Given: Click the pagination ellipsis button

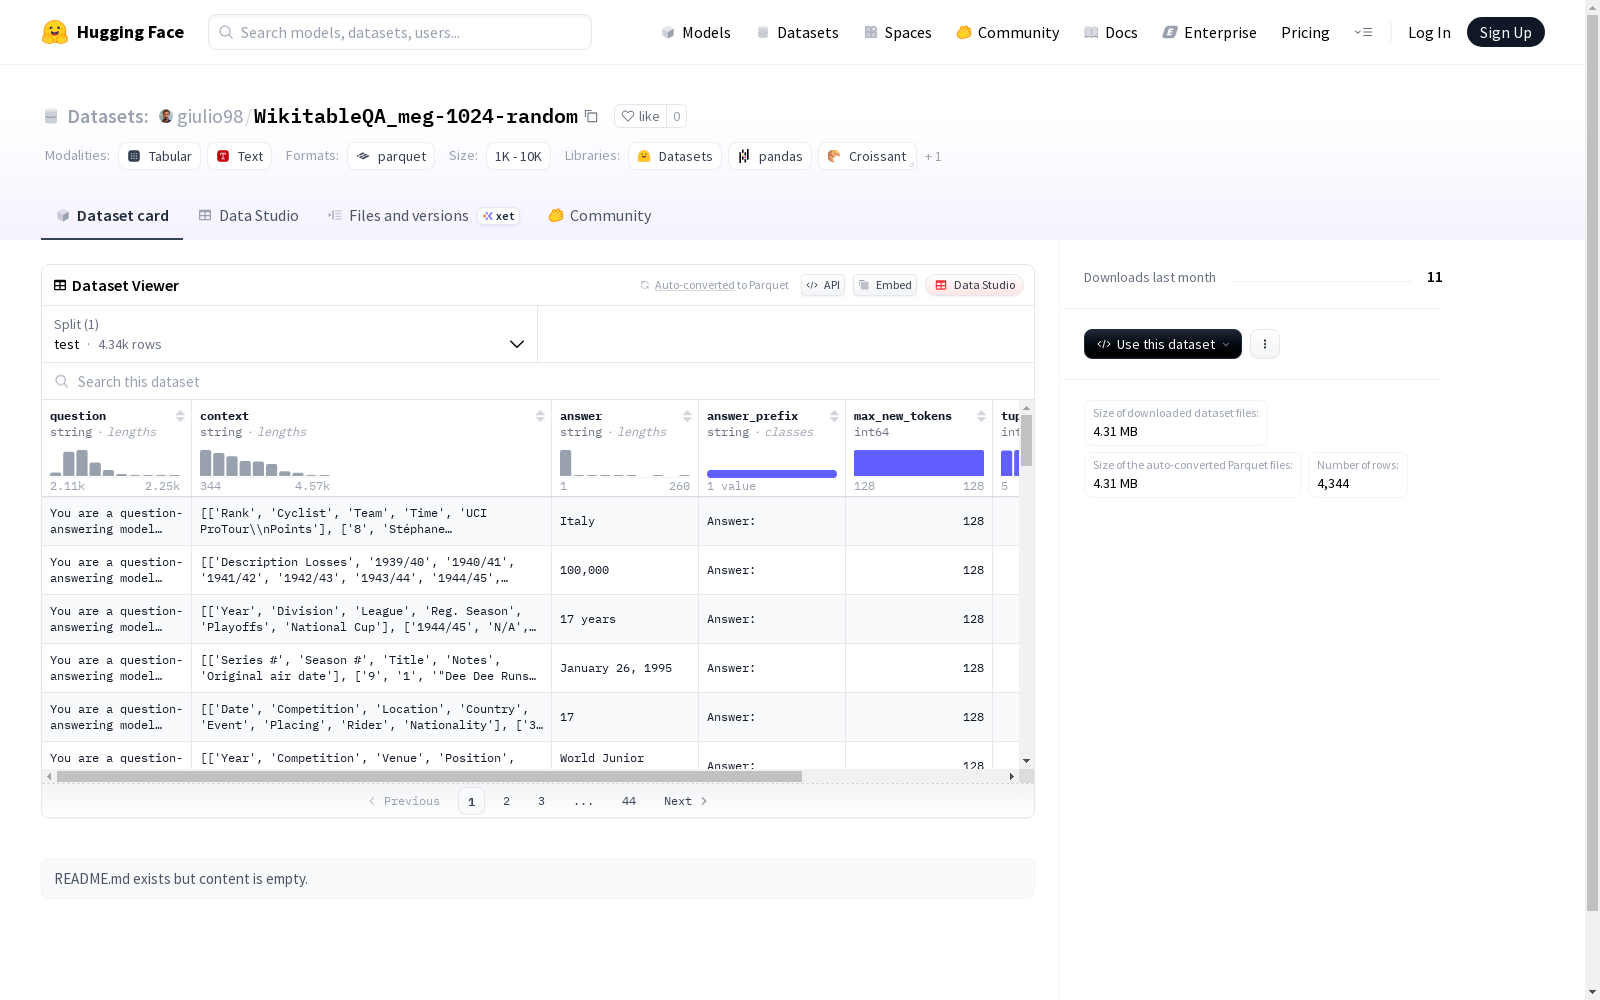Looking at the screenshot, I should pos(584,801).
